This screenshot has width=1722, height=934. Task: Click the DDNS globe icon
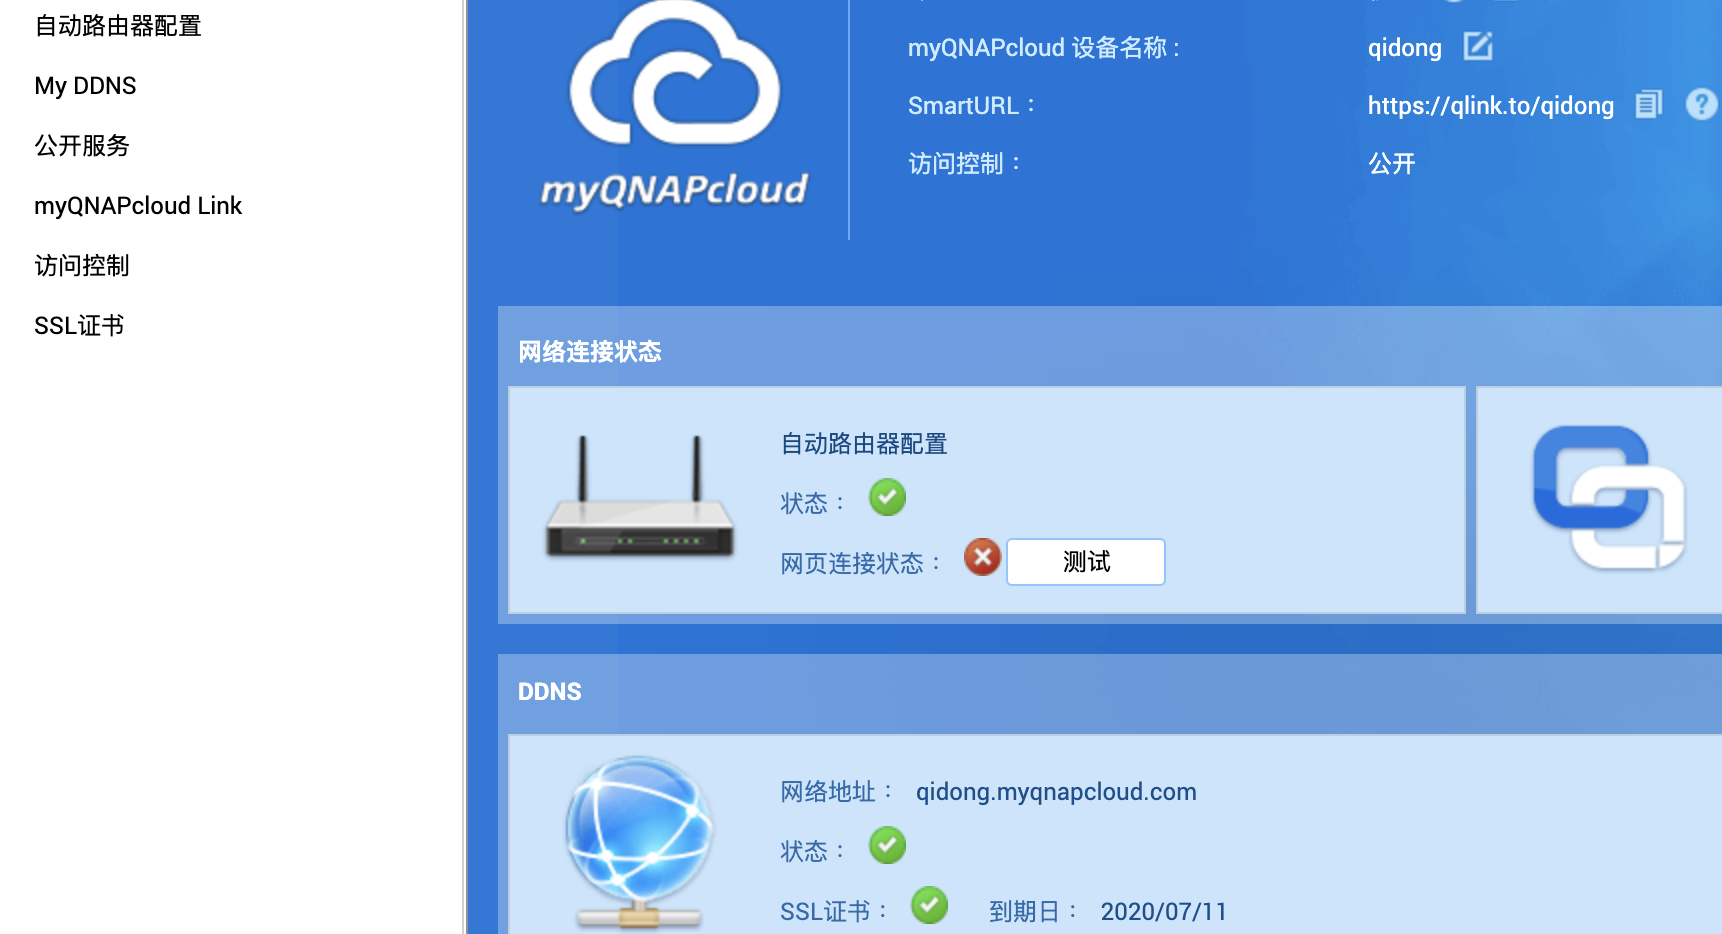click(639, 842)
